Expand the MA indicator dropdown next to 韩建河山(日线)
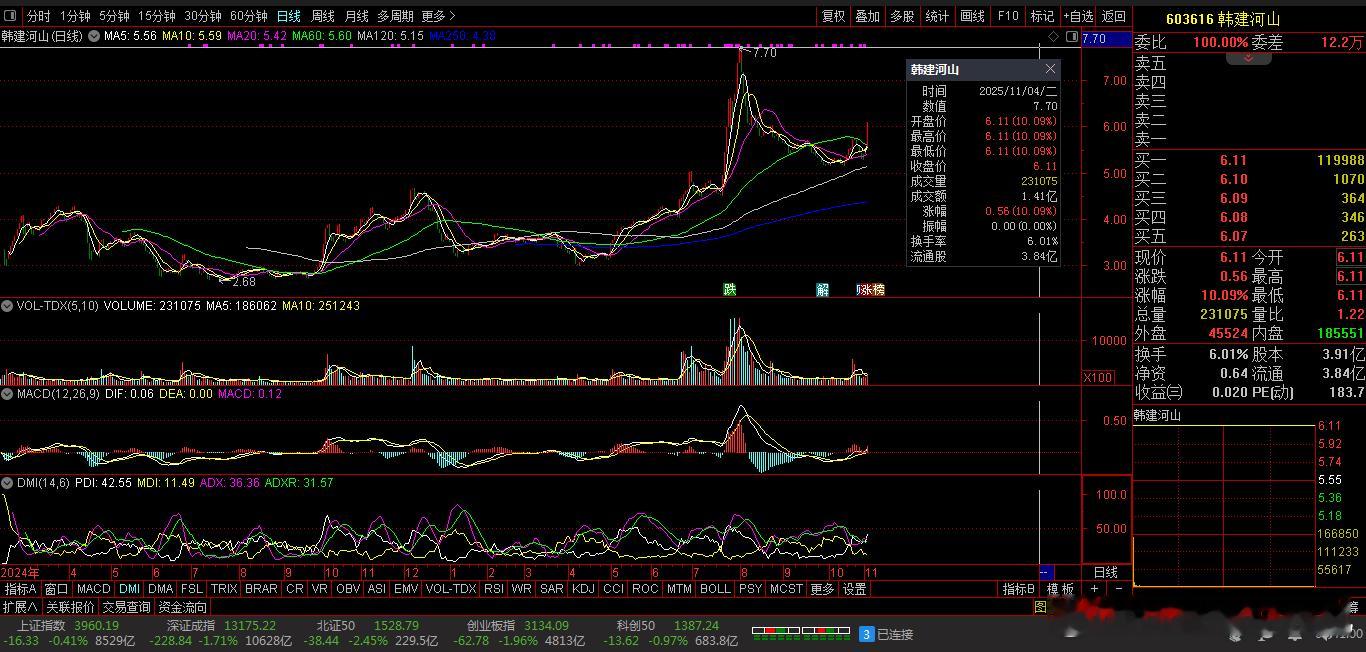The height and width of the screenshot is (652, 1366). (94, 36)
